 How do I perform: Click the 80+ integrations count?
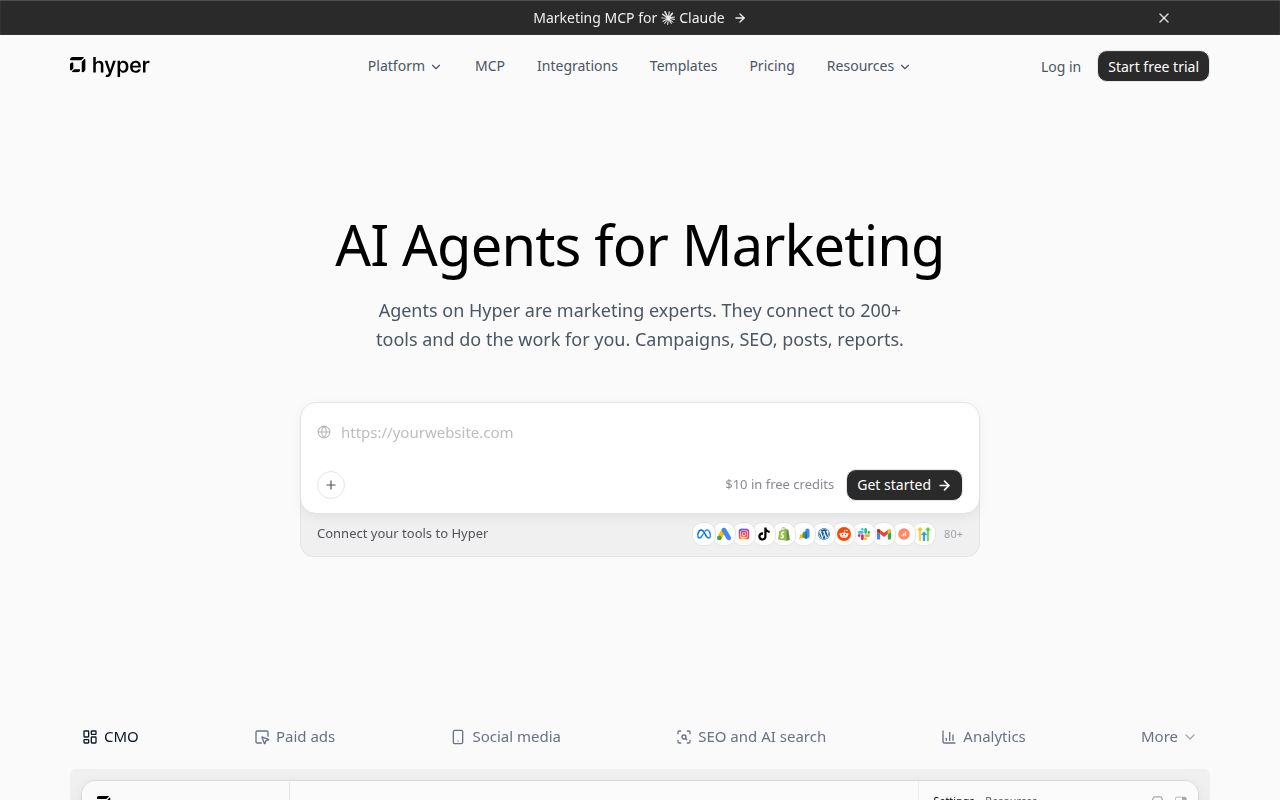[953, 534]
